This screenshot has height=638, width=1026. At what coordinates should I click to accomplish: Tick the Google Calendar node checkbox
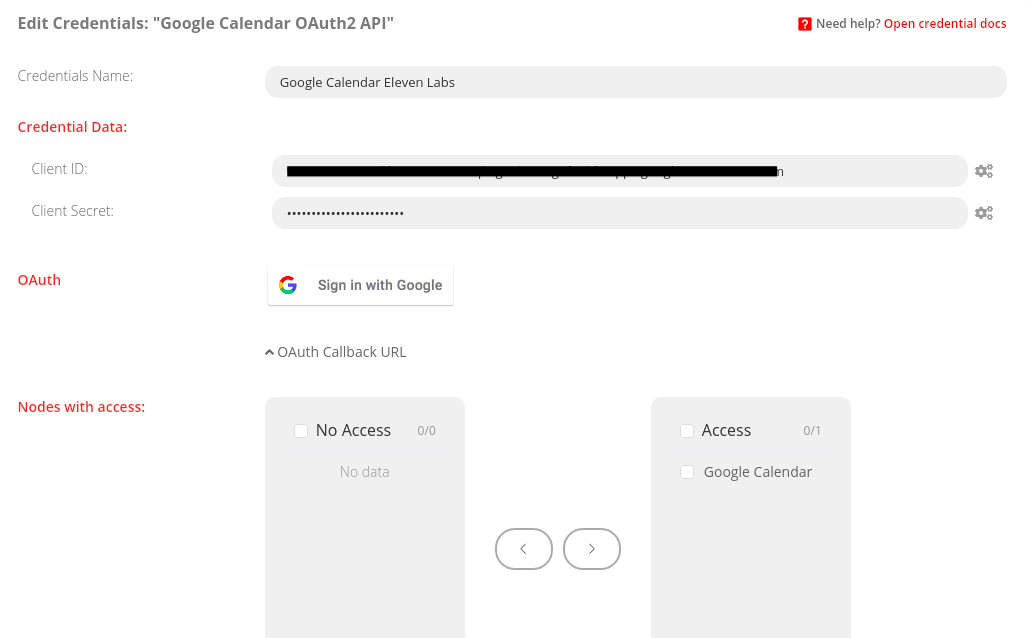tap(687, 472)
